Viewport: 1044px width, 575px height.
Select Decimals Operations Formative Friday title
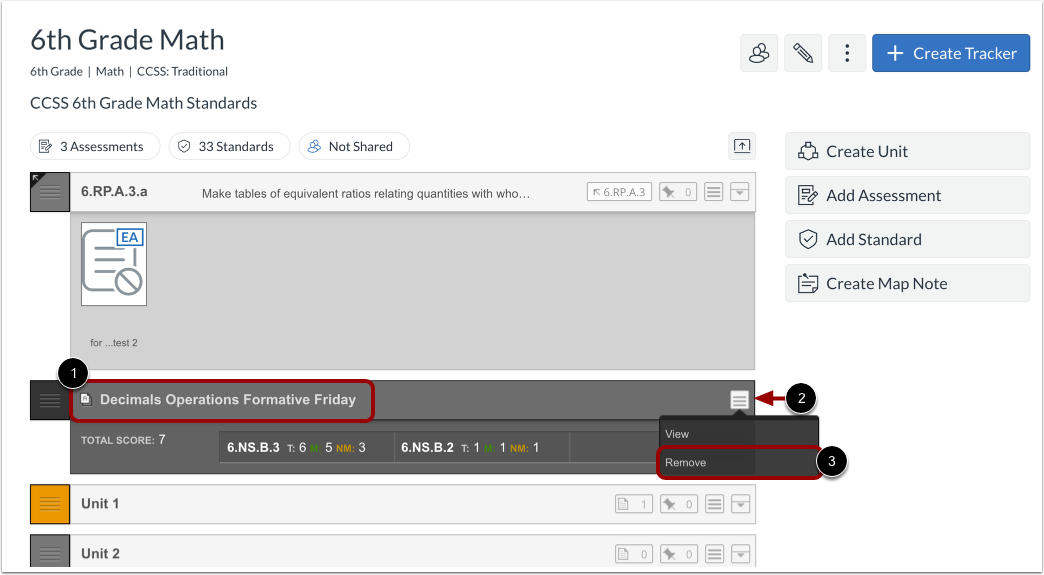click(228, 400)
